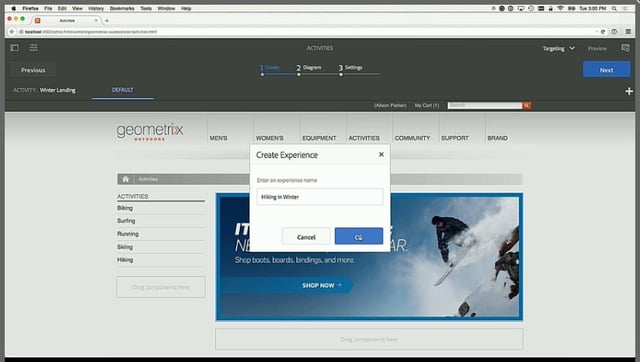This screenshot has height=362, width=640.
Task: Go back with the browser back arrow
Action: pos(12,31)
